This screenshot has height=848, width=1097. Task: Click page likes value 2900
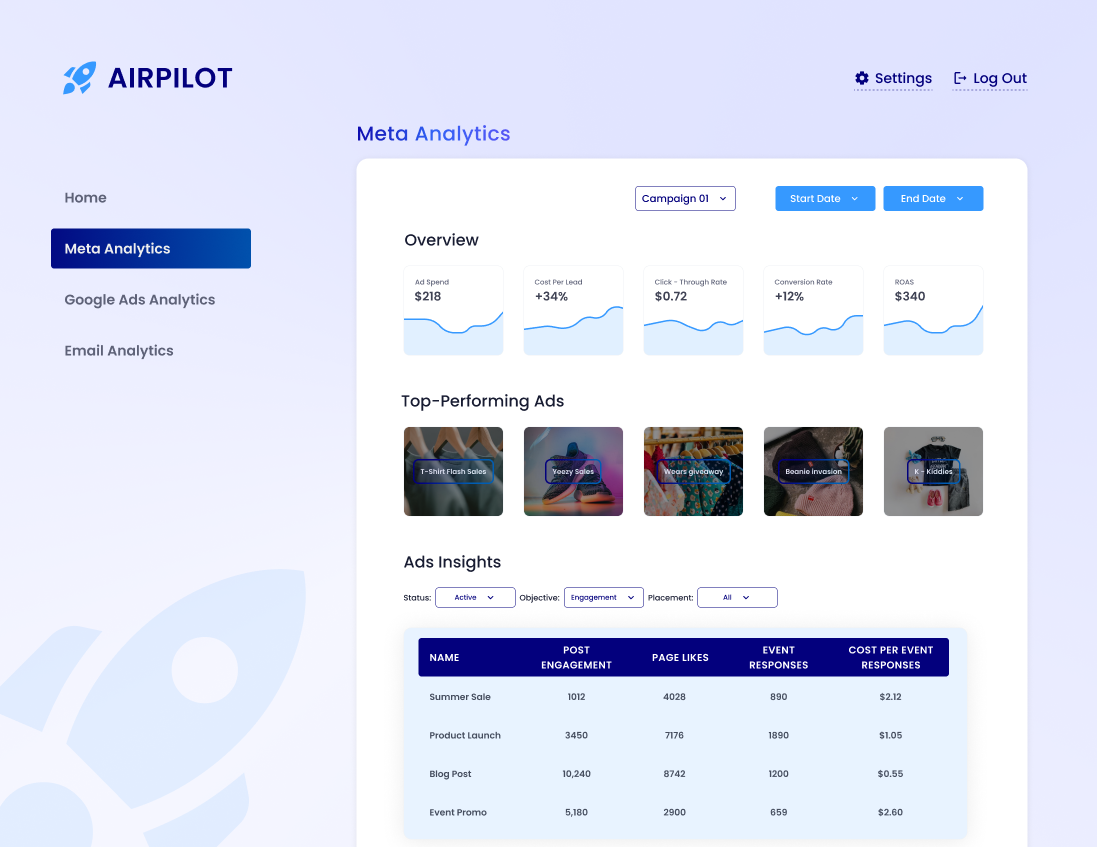[x=674, y=812]
